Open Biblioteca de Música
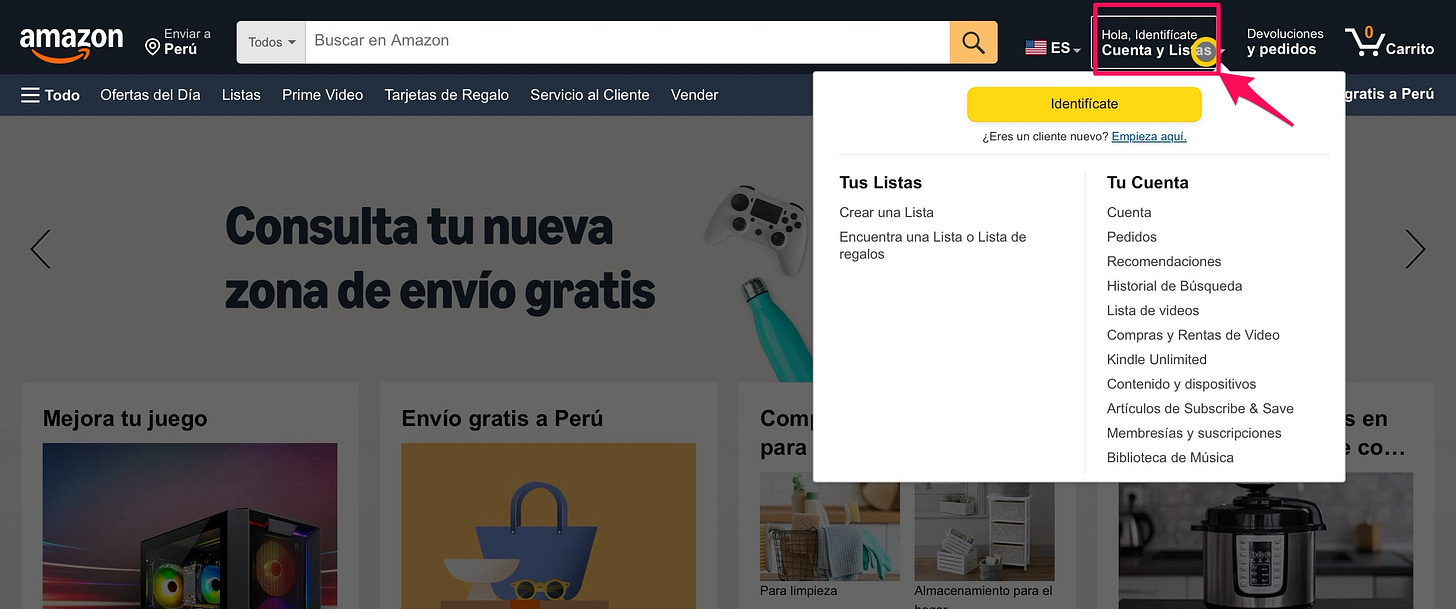 point(1170,457)
